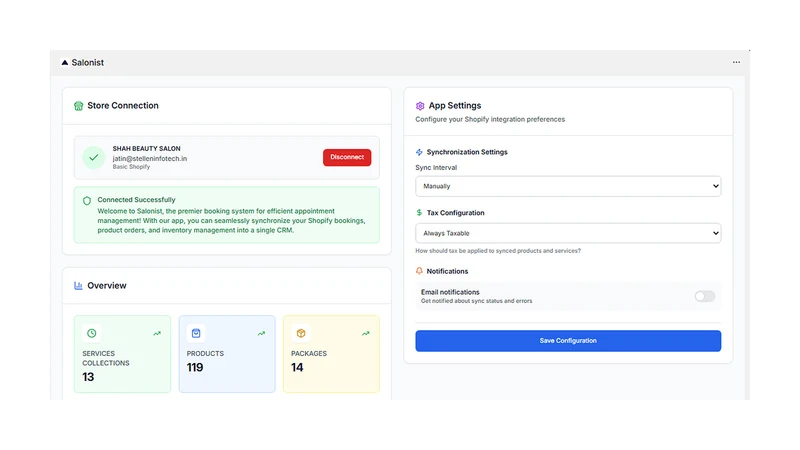Toggle the Email notifications switch
The width and height of the screenshot is (800, 450).
[x=705, y=296]
